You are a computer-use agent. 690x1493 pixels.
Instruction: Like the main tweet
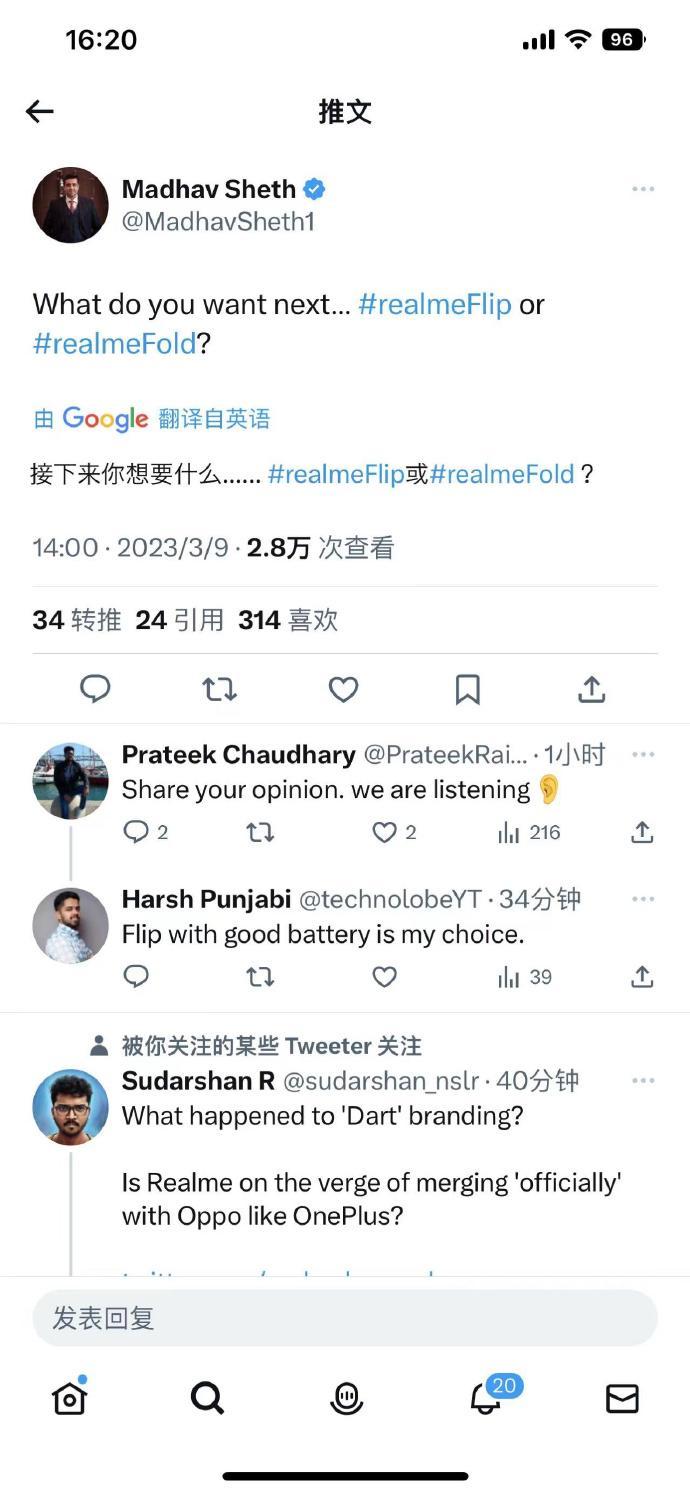pyautogui.click(x=344, y=689)
